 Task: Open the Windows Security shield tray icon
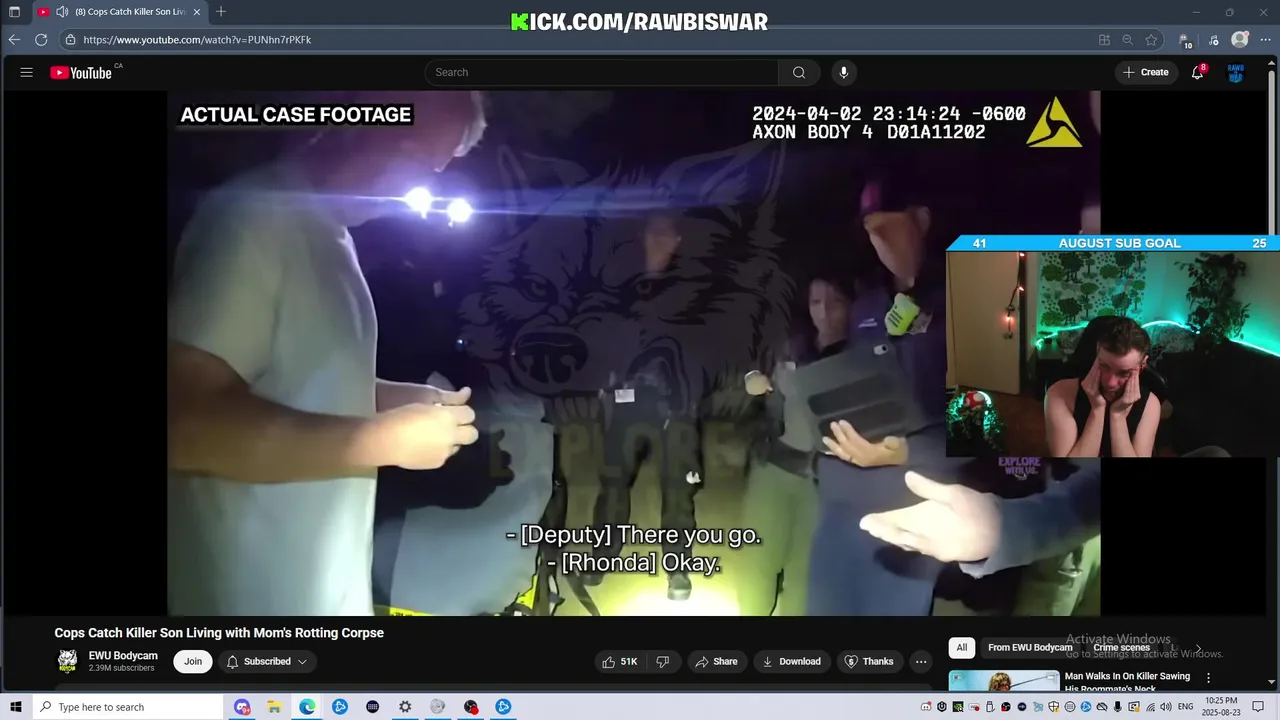pyautogui.click(x=1053, y=707)
